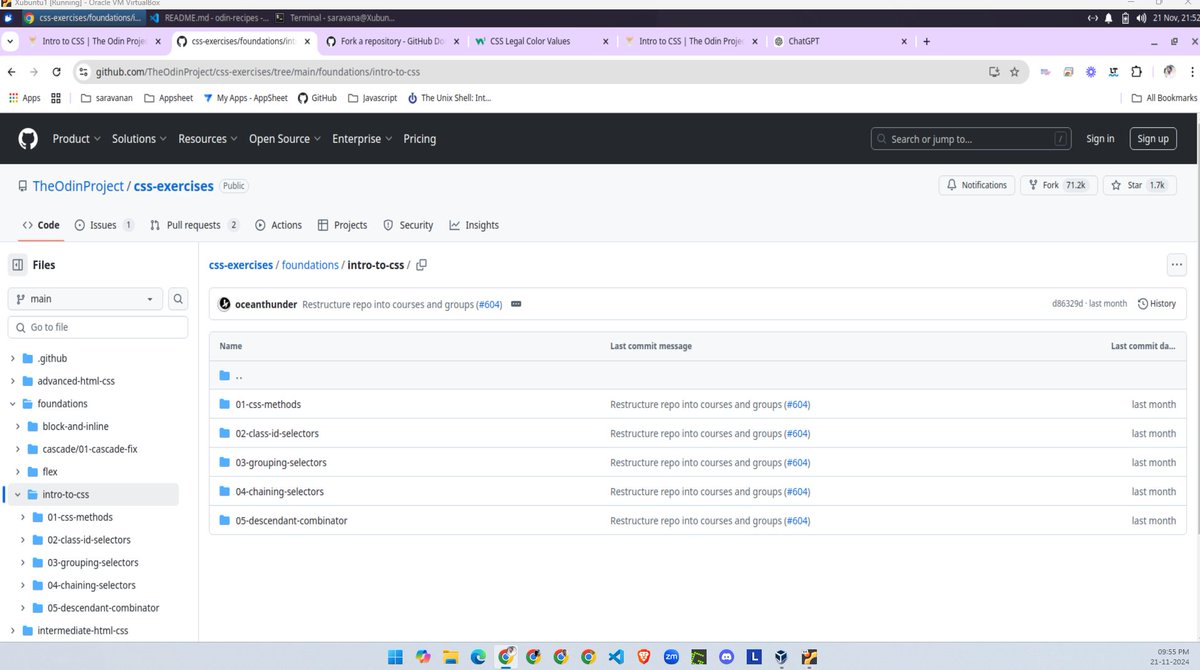Open the Actions tab
This screenshot has width=1200, height=670.
(x=279, y=225)
